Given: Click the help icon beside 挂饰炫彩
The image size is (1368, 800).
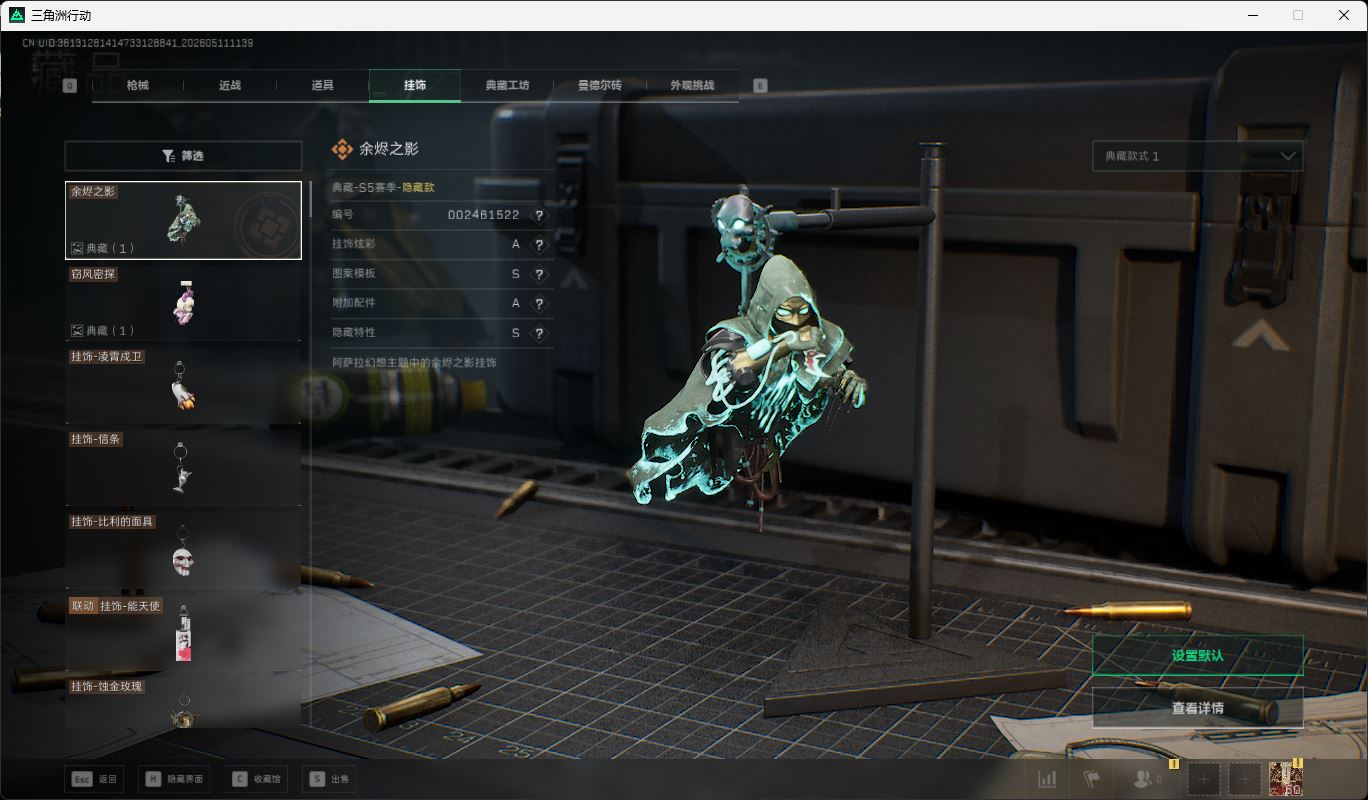Looking at the screenshot, I should click(539, 244).
